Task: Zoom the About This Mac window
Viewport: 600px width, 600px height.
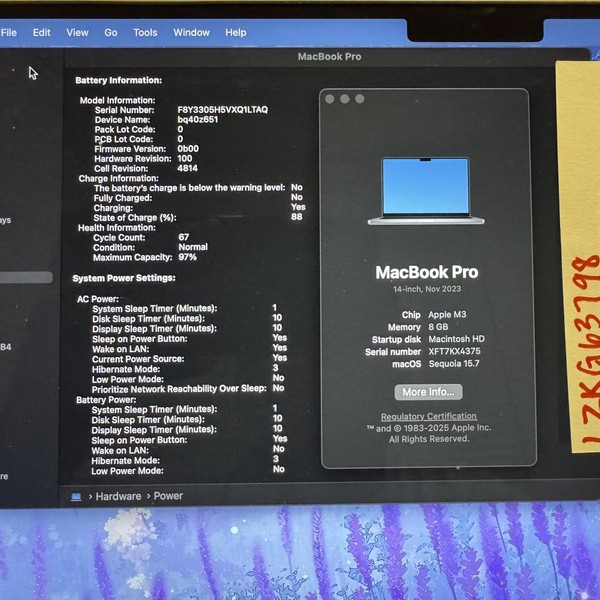Action: pyautogui.click(x=360, y=99)
